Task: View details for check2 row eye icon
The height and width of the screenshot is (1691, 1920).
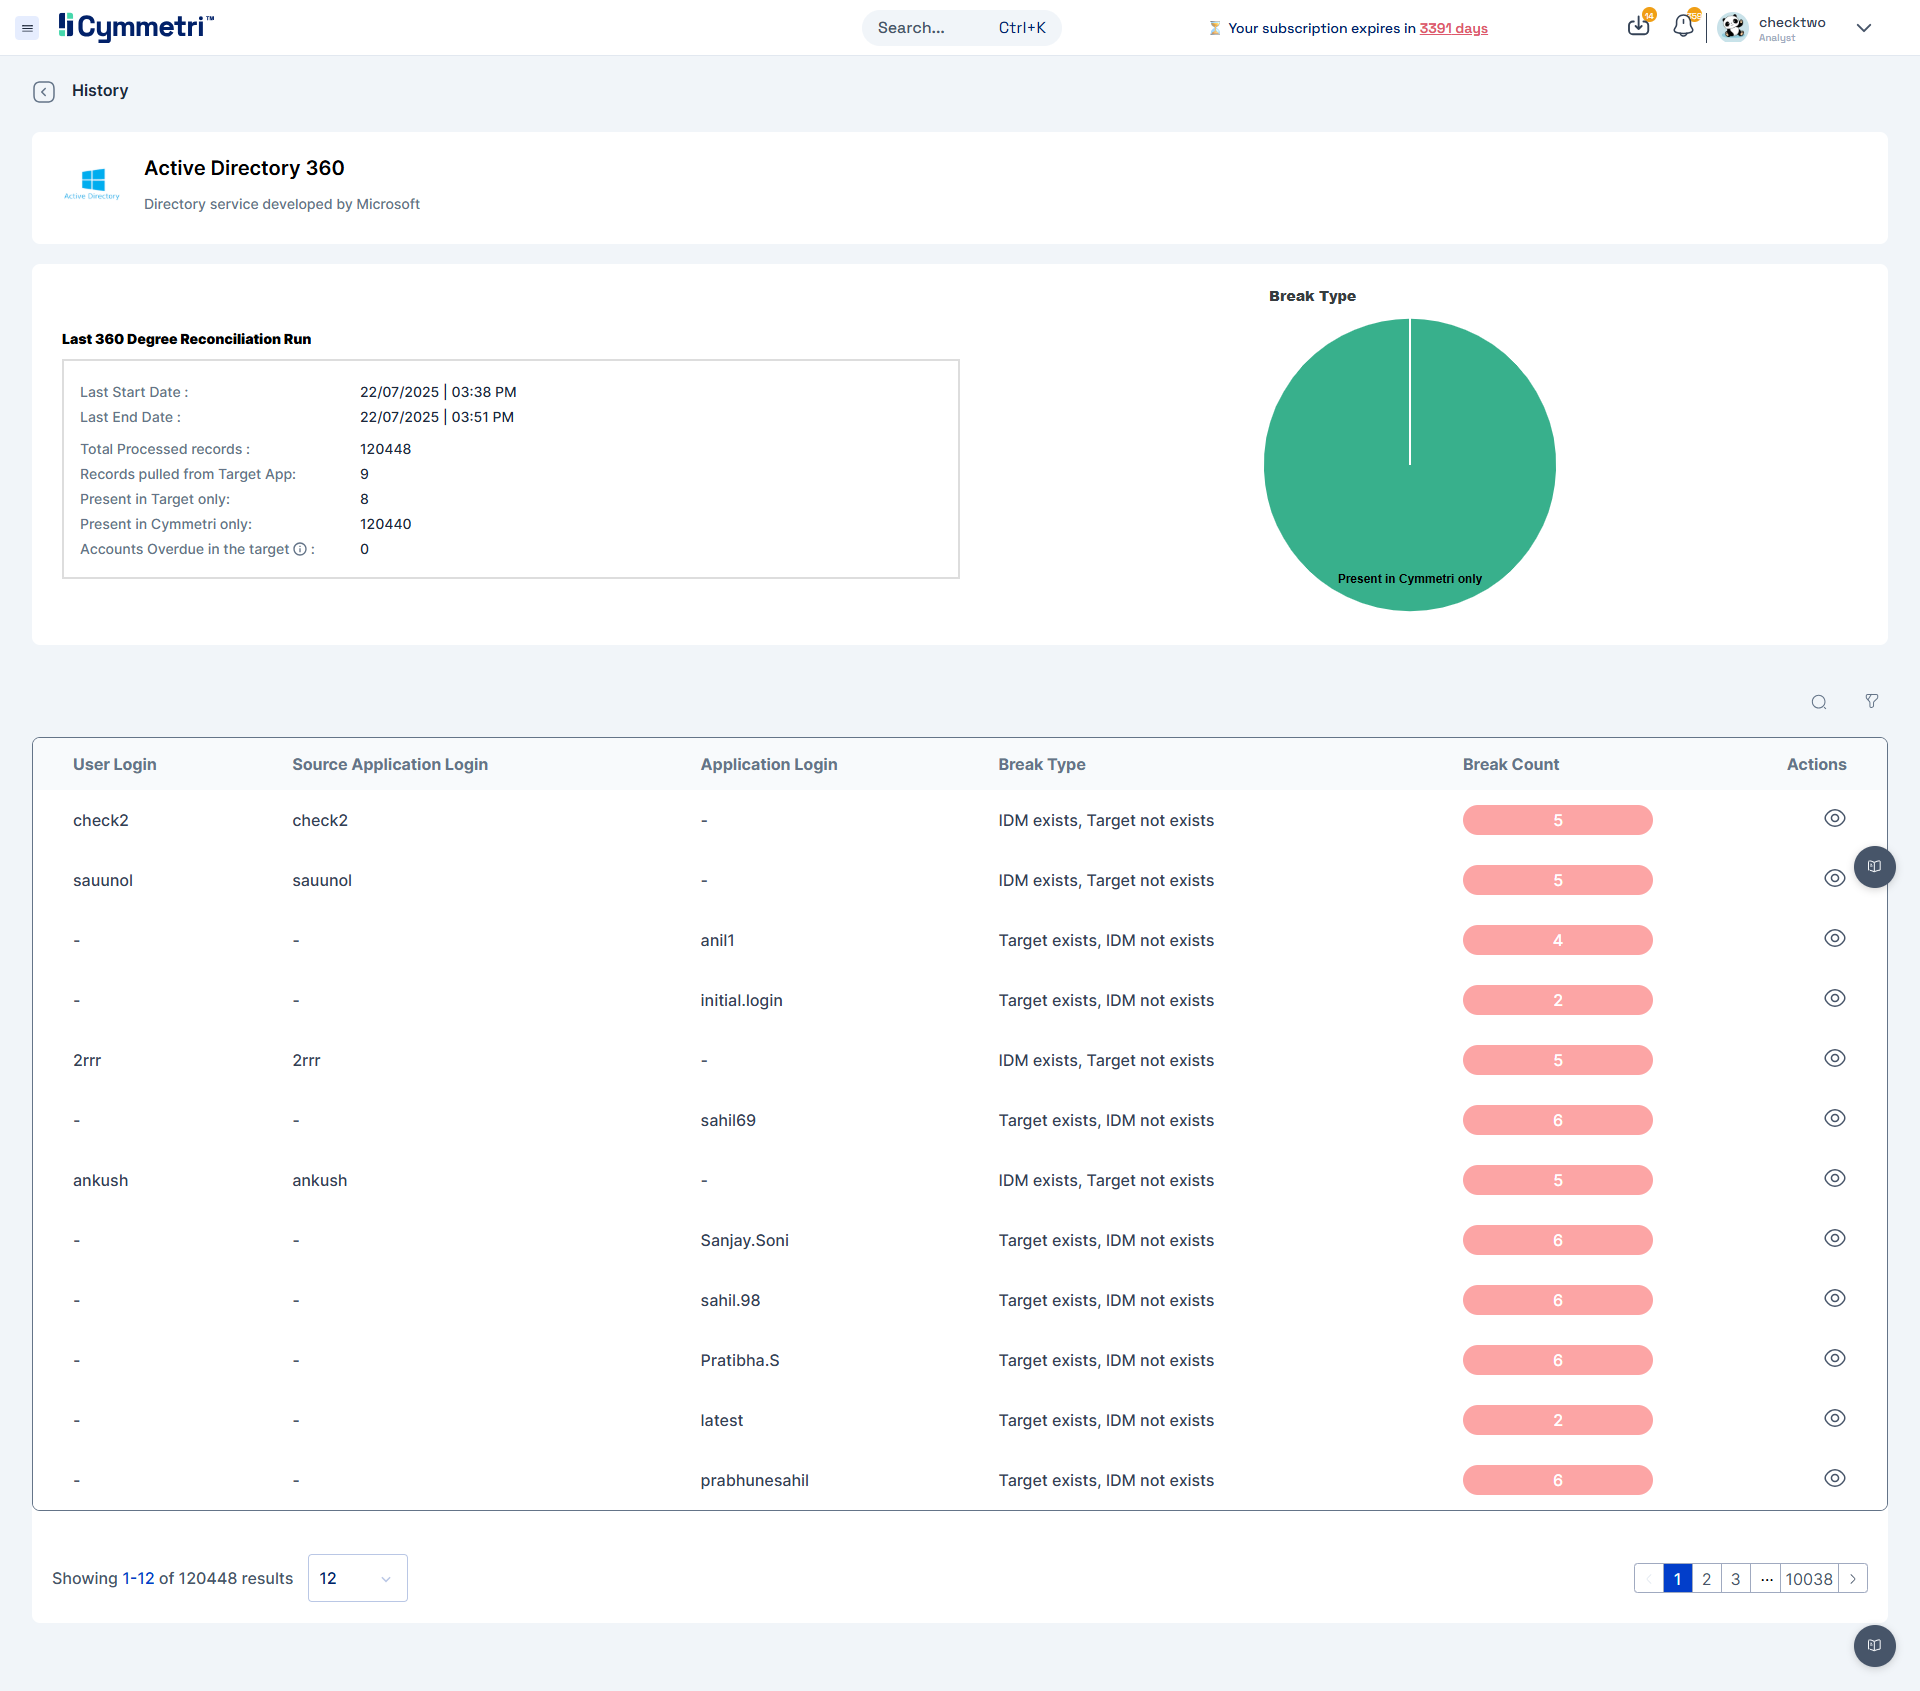Action: (x=1835, y=818)
